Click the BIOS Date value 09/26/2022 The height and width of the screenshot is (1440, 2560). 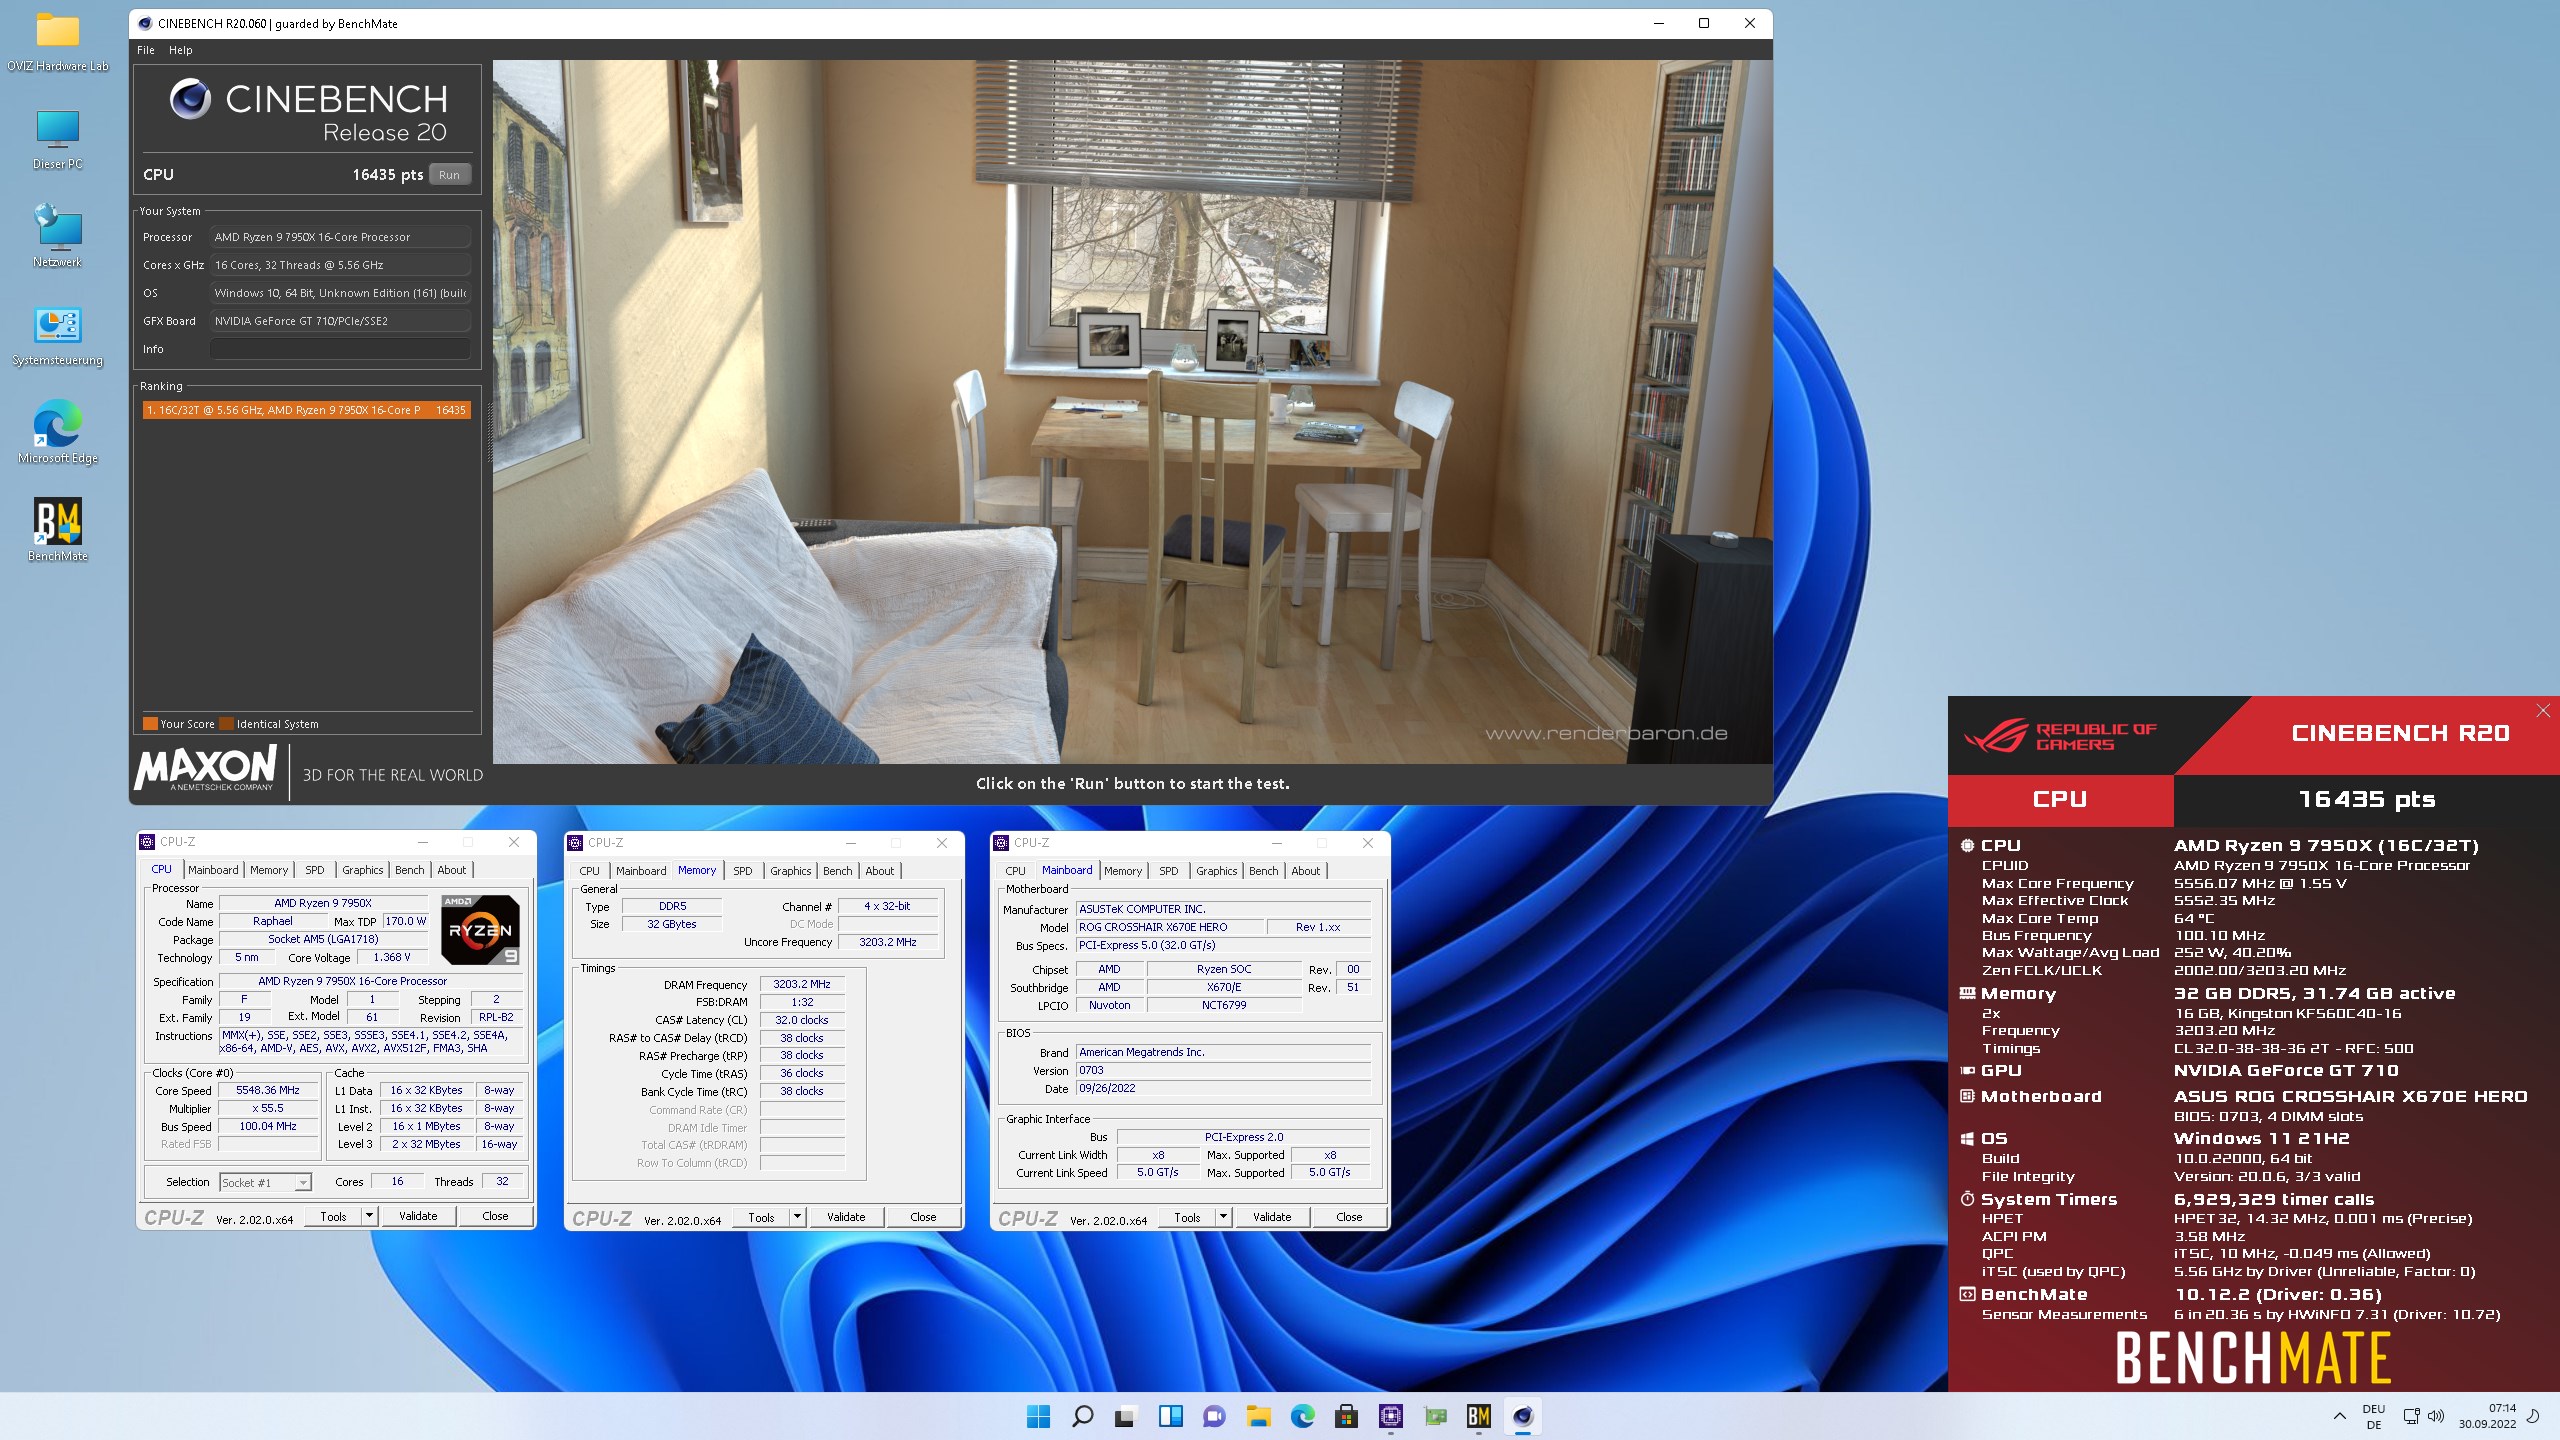pos(1223,1089)
